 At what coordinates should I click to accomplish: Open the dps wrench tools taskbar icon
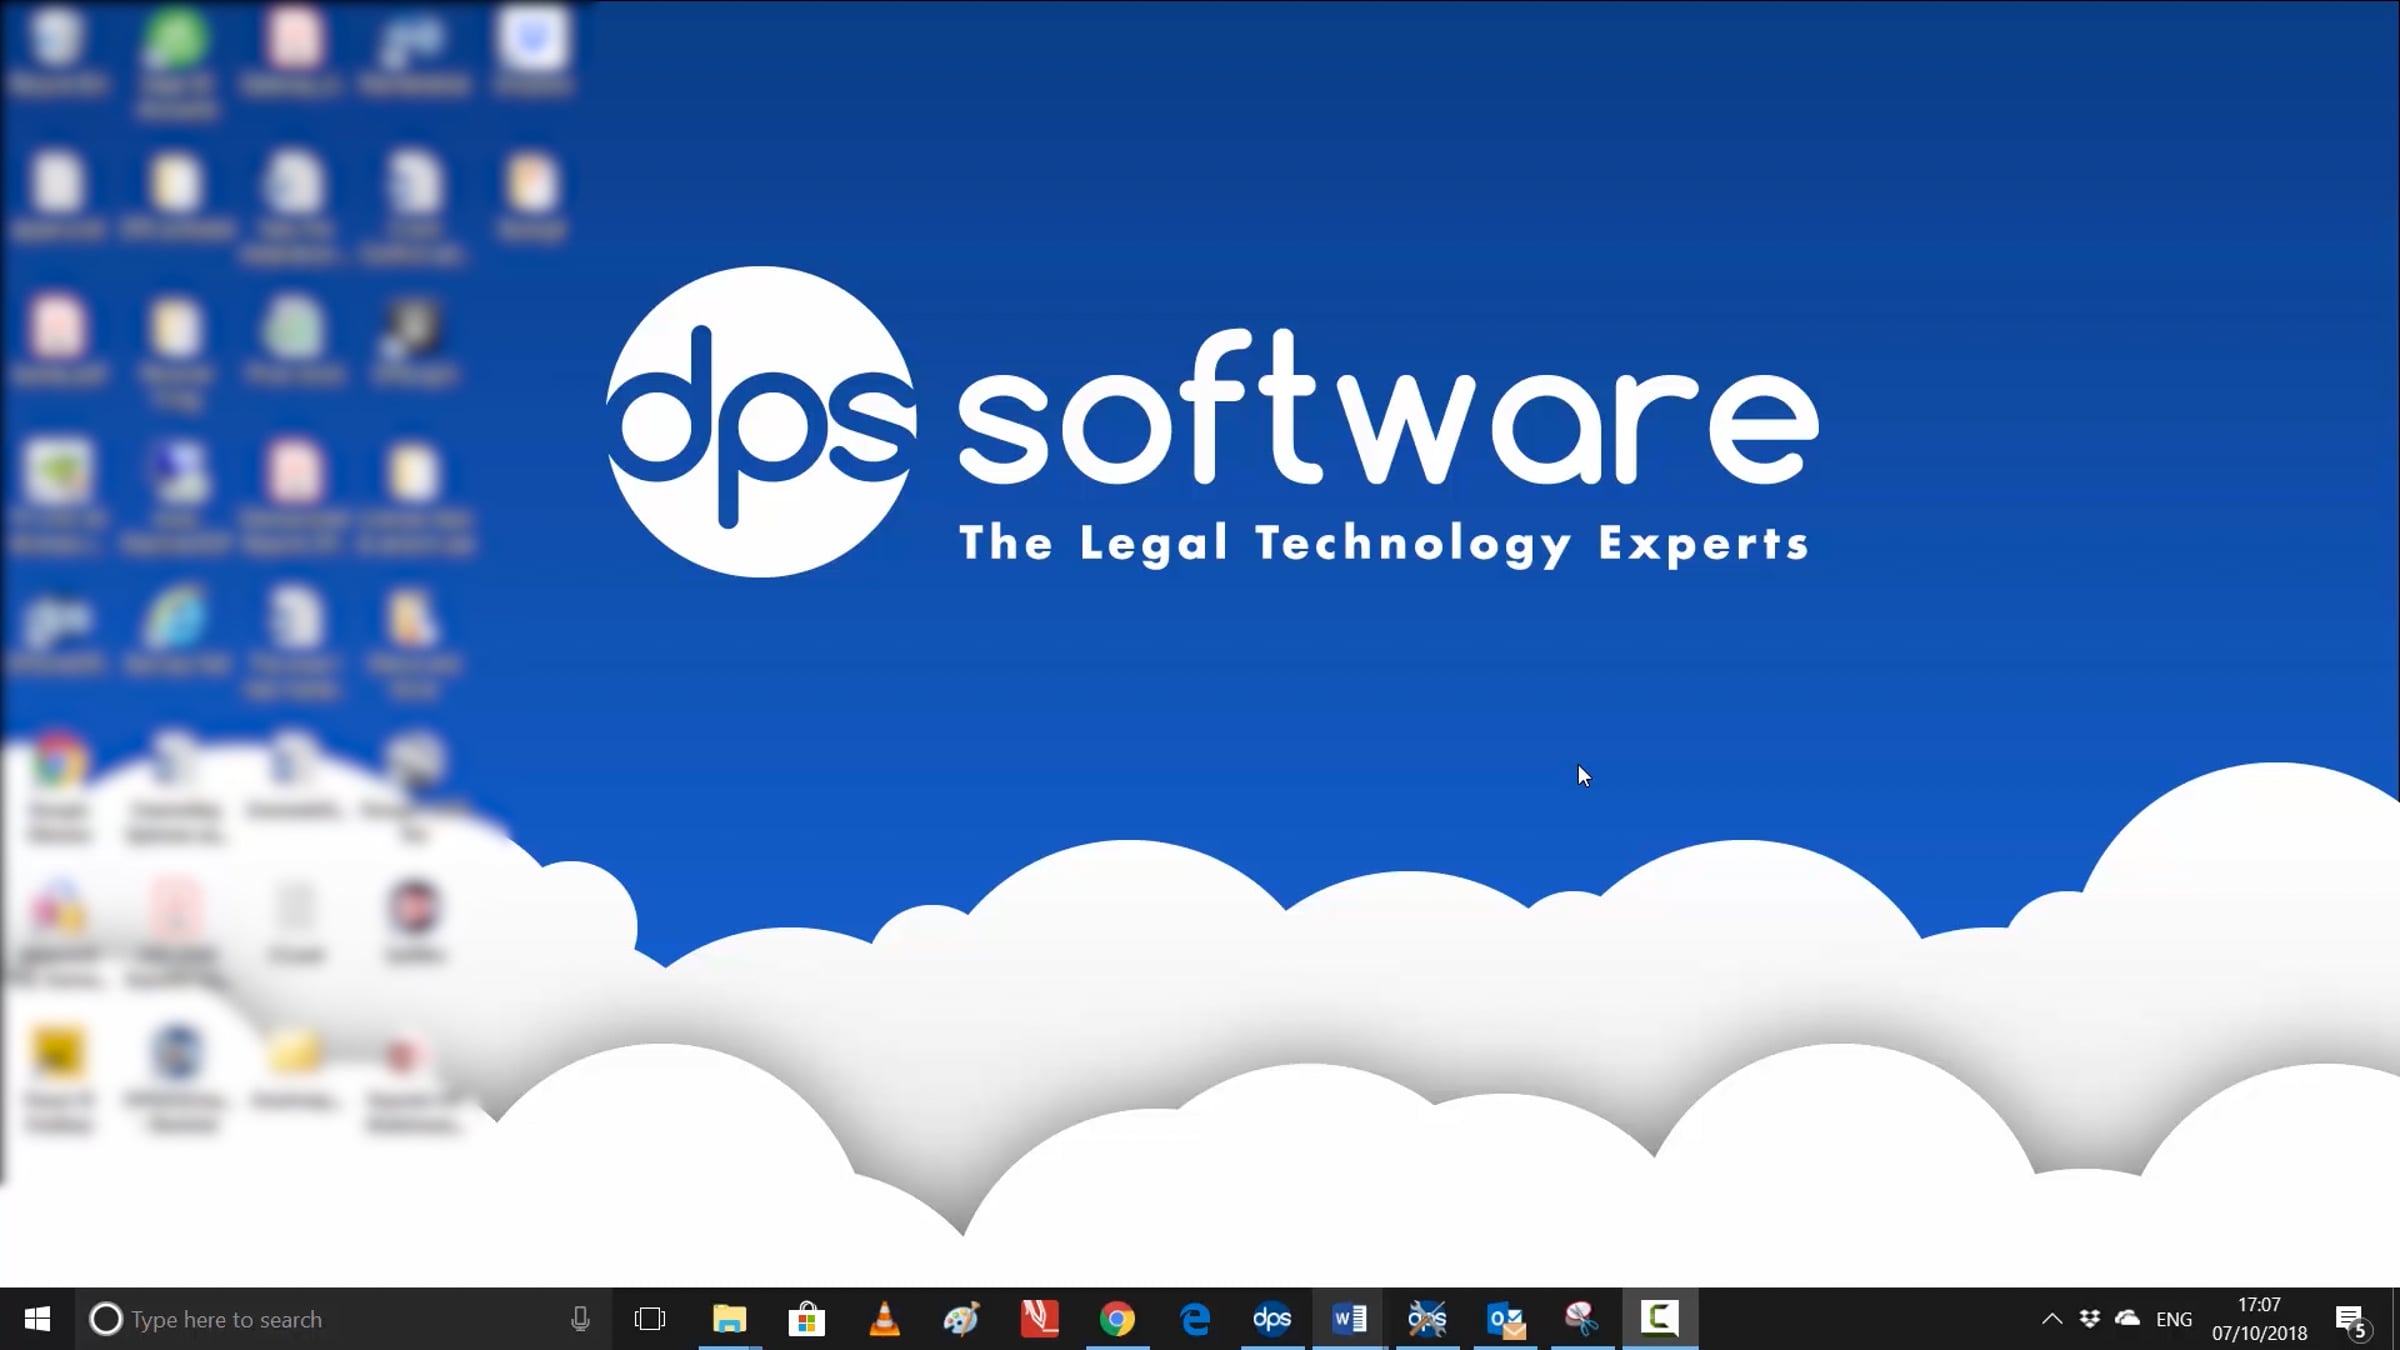point(1427,1319)
